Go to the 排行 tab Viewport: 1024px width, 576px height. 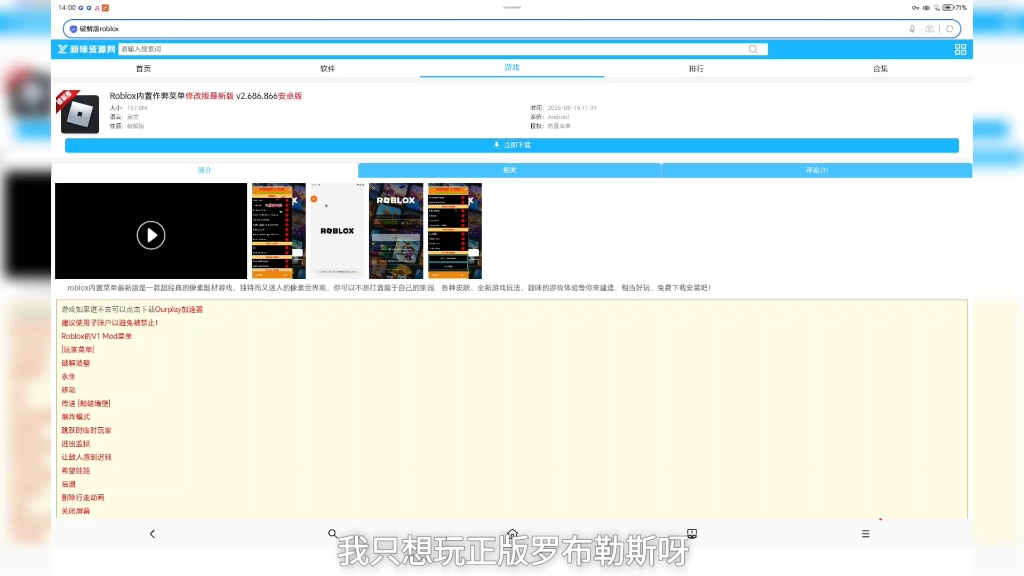(696, 69)
